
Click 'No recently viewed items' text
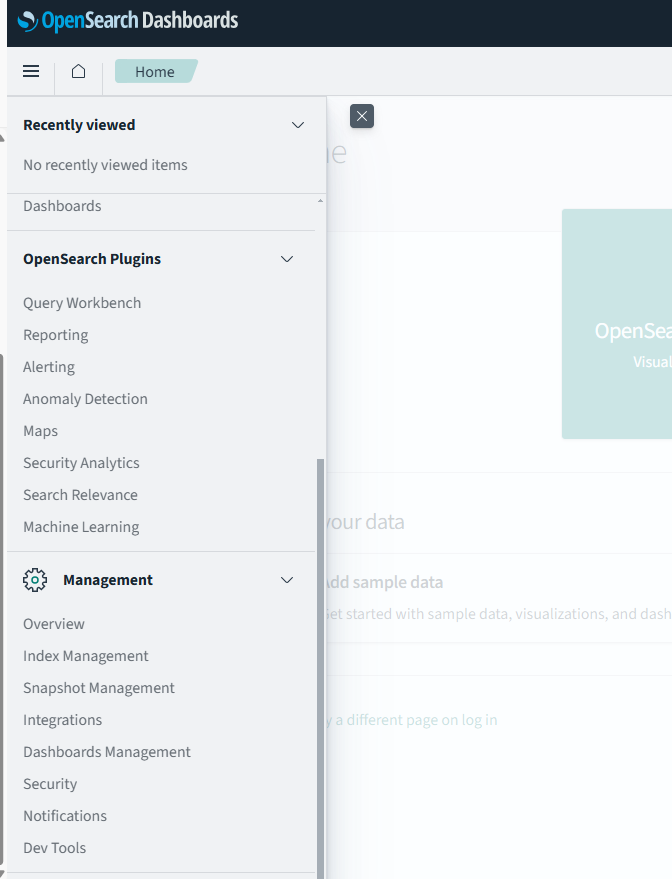pyautogui.click(x=105, y=165)
